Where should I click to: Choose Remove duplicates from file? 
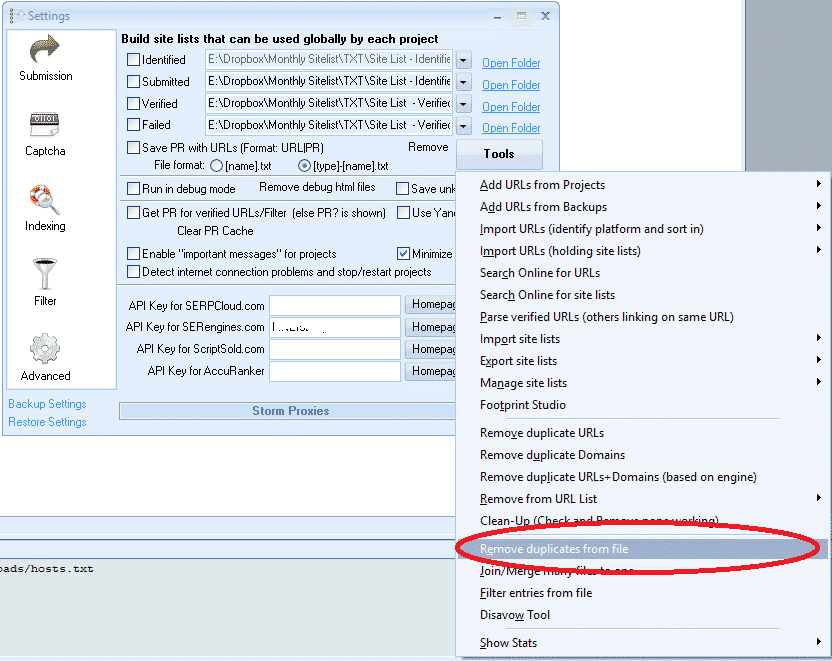[553, 549]
